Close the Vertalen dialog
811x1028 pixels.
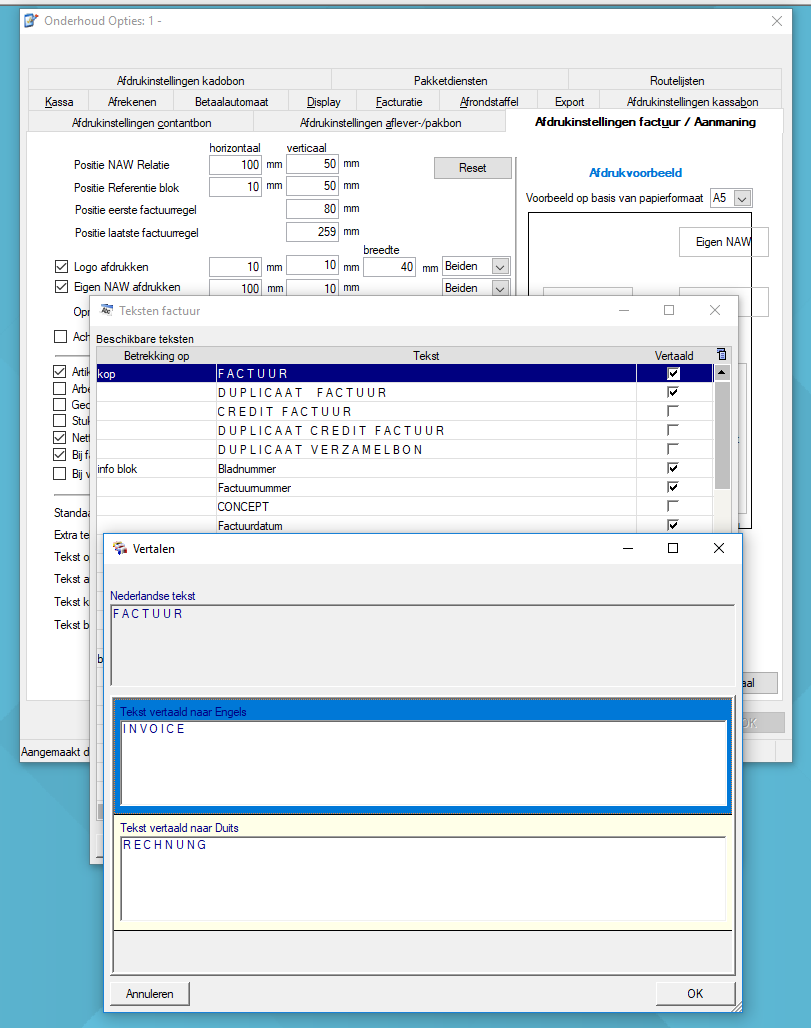click(x=719, y=548)
